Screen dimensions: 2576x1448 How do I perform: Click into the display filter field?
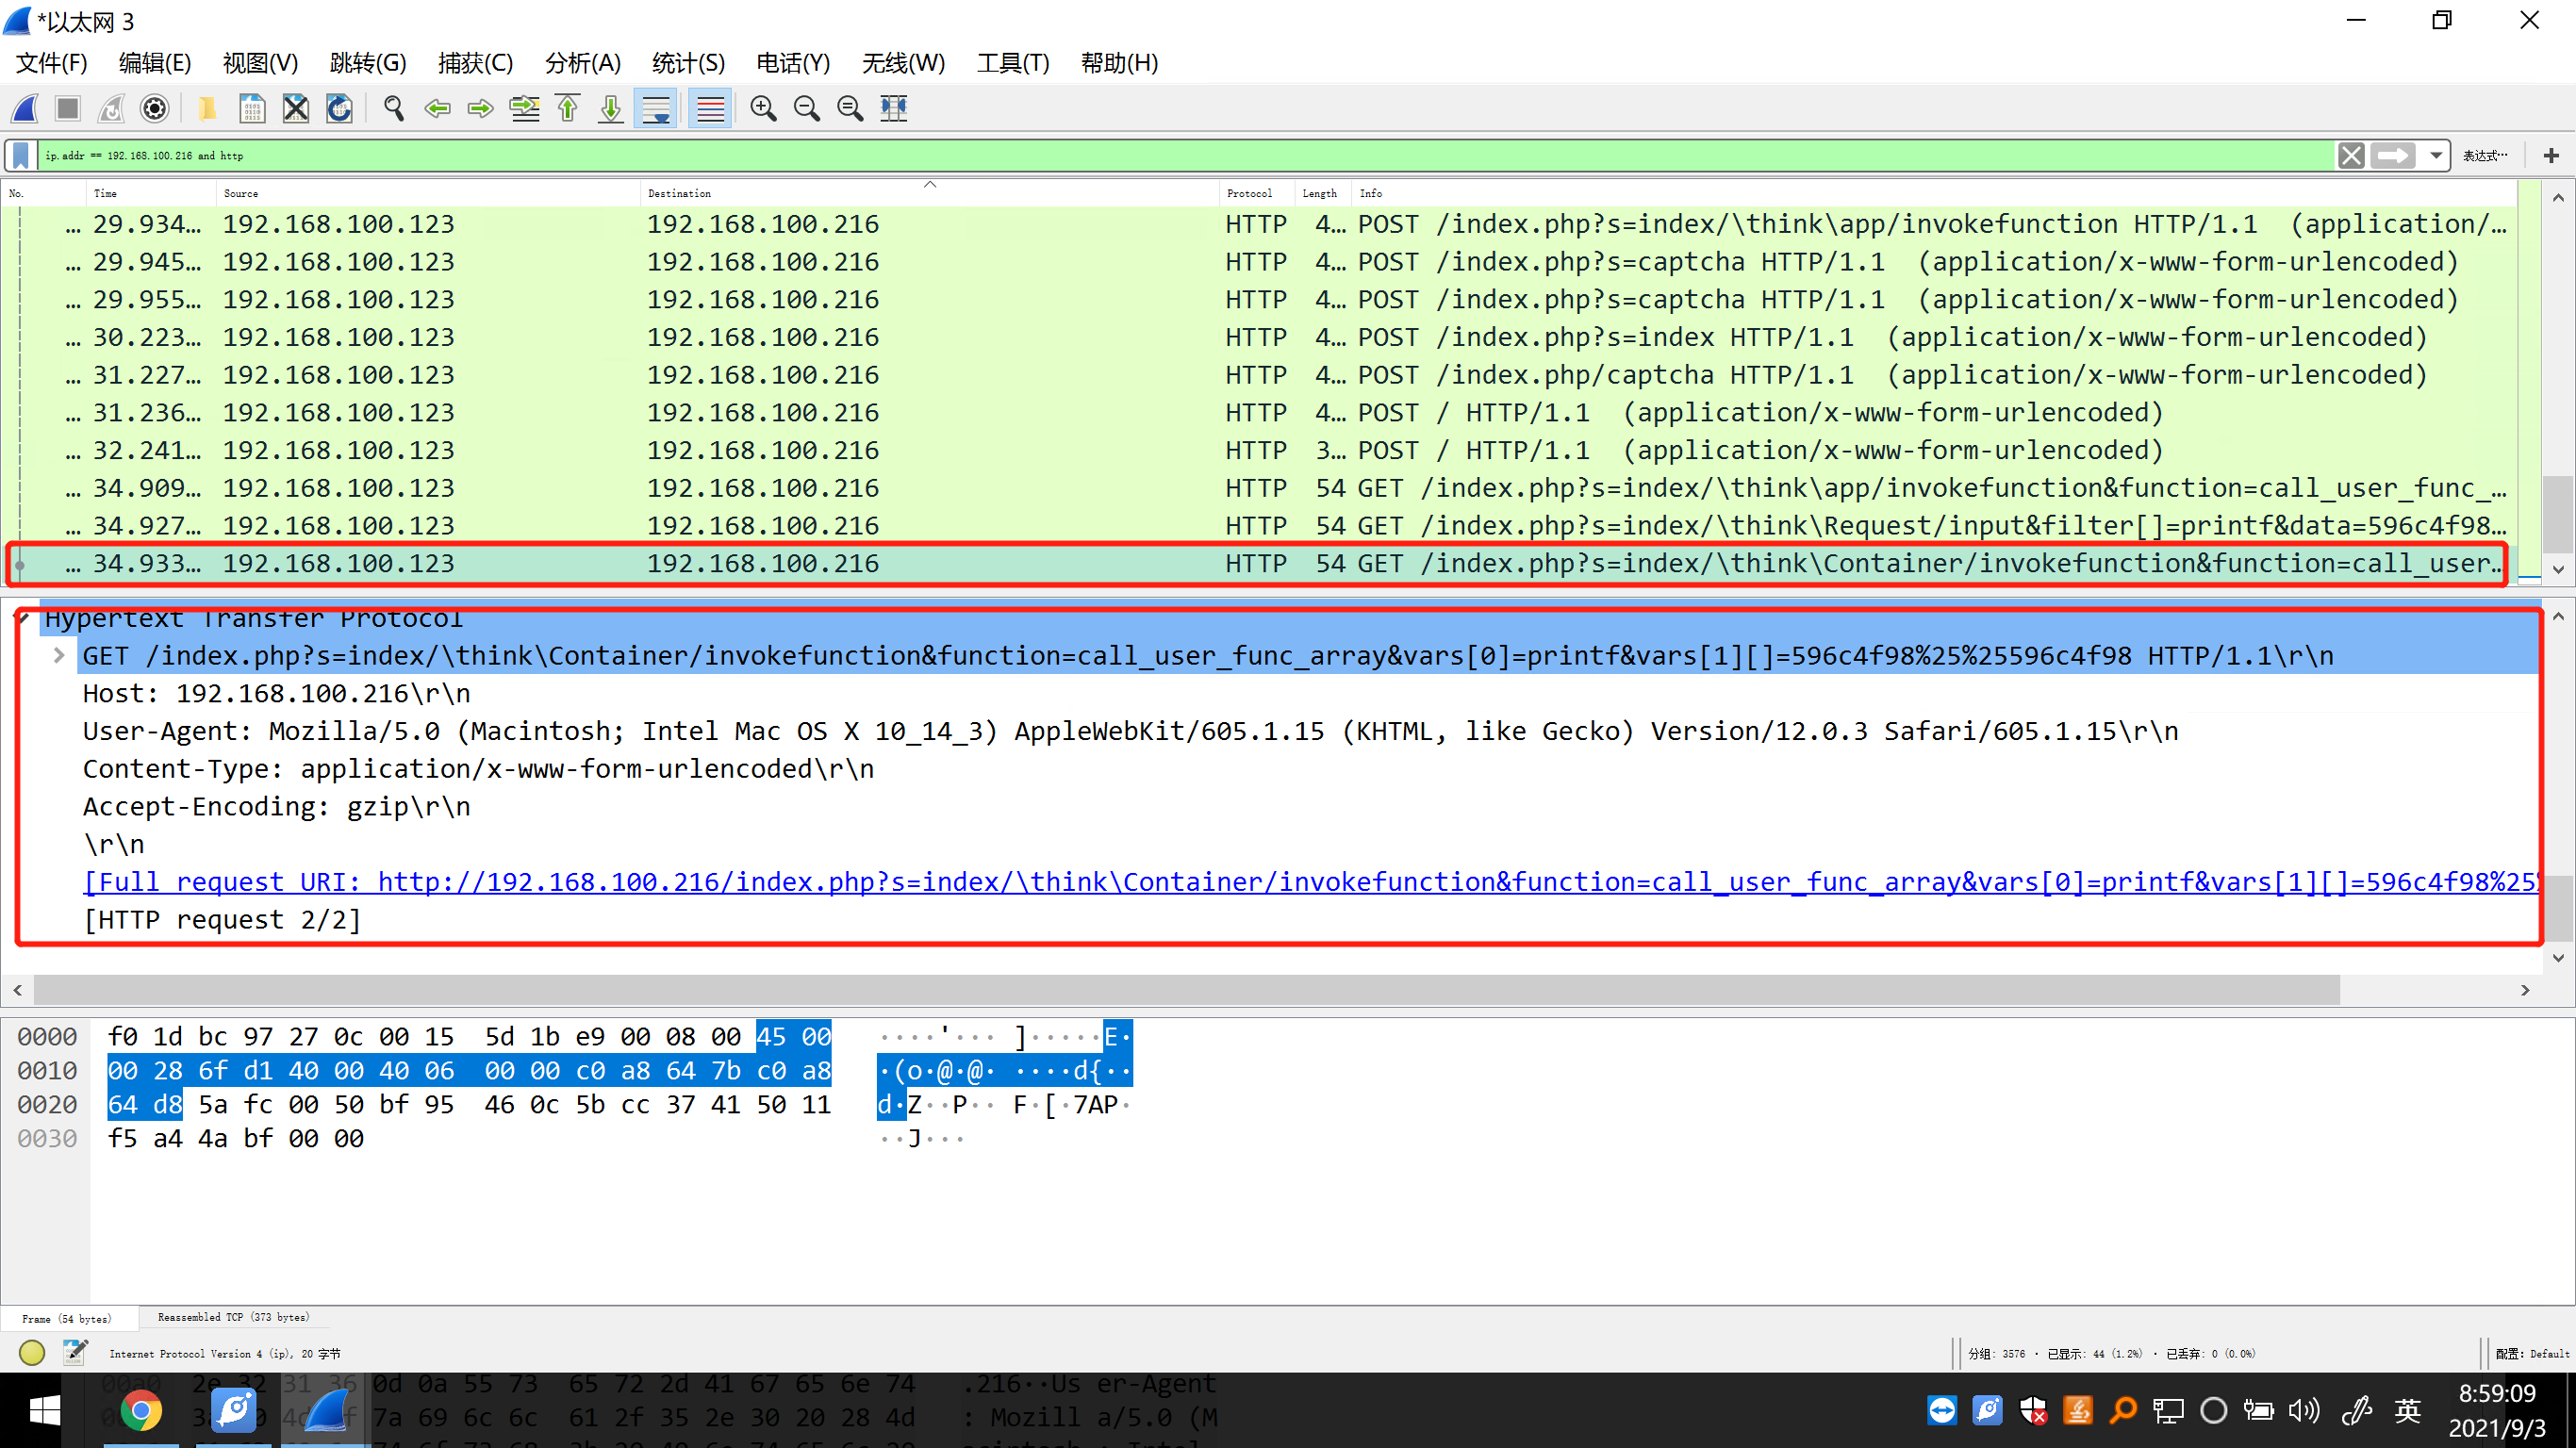pyautogui.click(x=1185, y=155)
